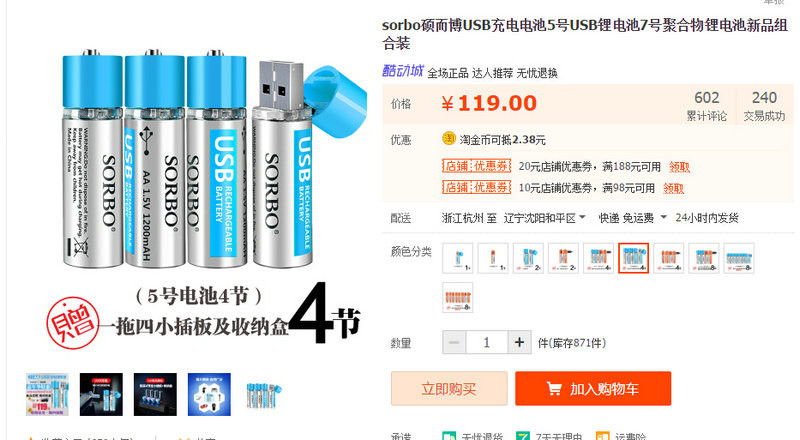Image resolution: width=800 pixels, height=440 pixels.
Task: Click the shopping cart icon on the add-to-cart button
Action: click(x=554, y=389)
